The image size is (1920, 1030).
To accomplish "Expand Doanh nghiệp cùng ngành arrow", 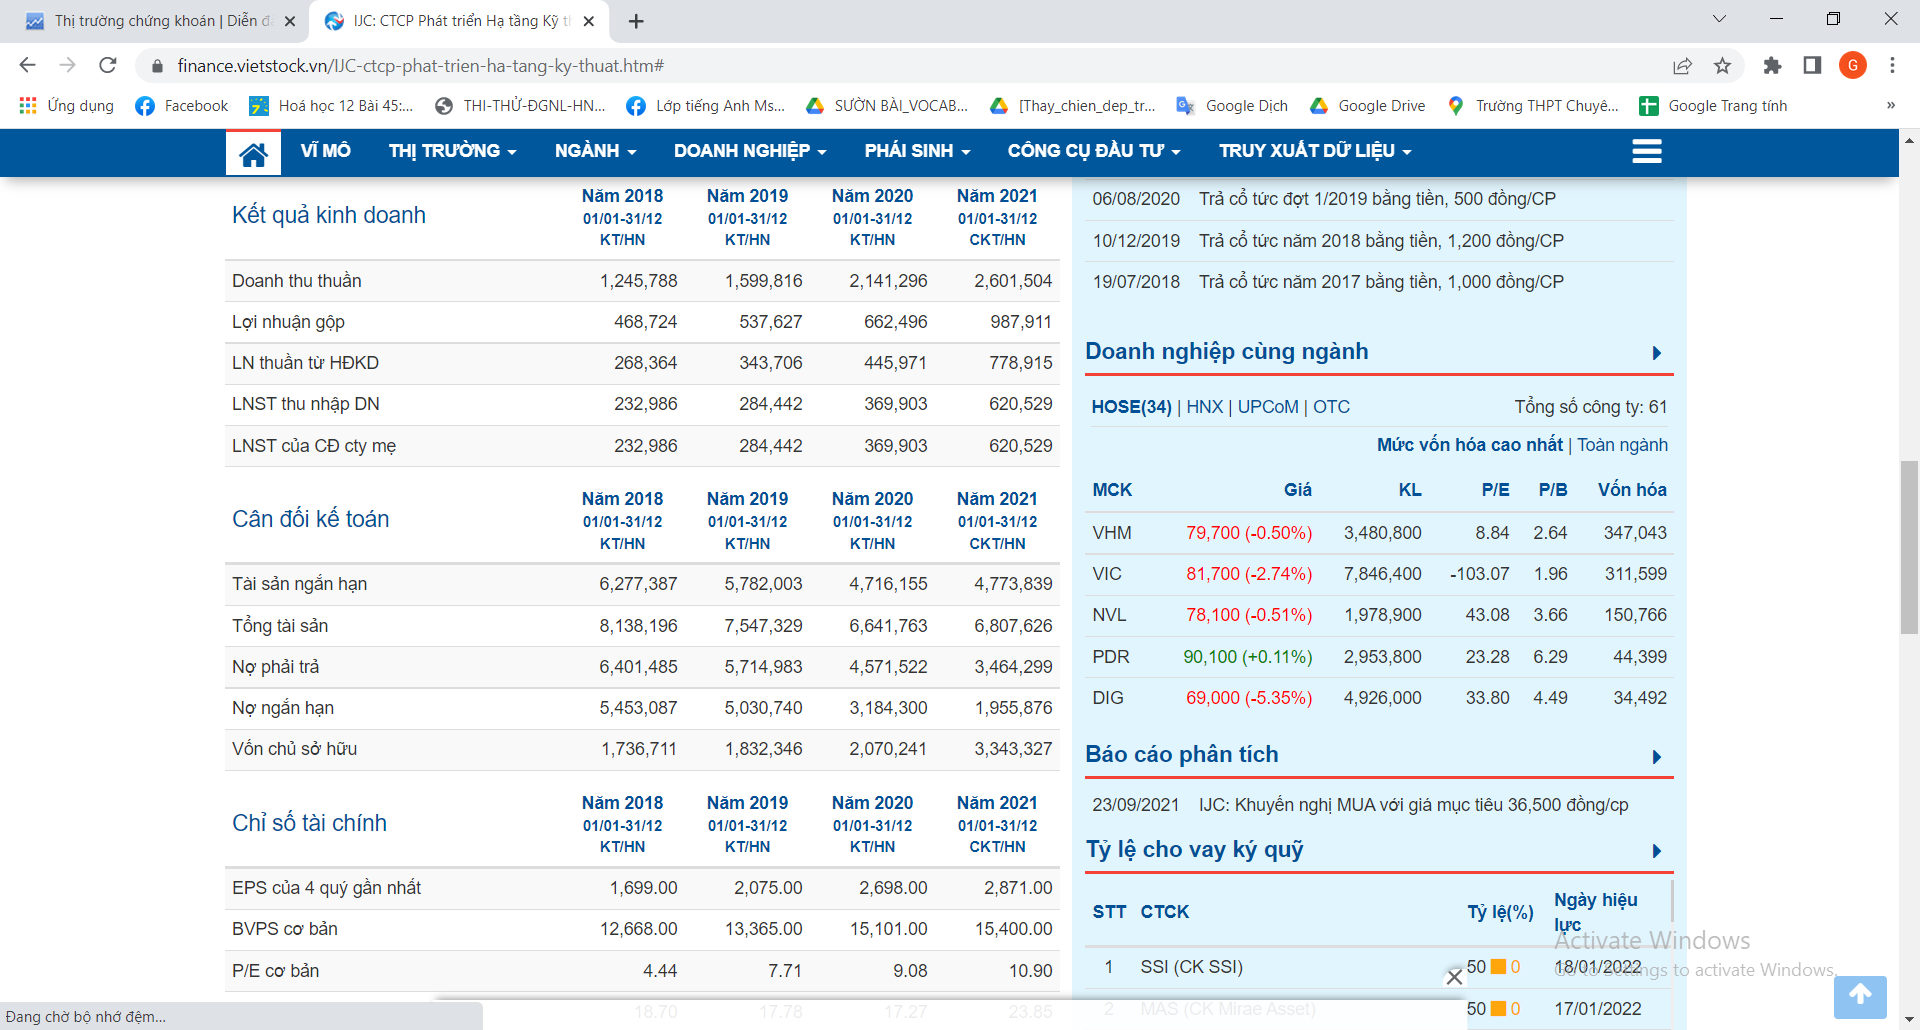I will click(1657, 353).
